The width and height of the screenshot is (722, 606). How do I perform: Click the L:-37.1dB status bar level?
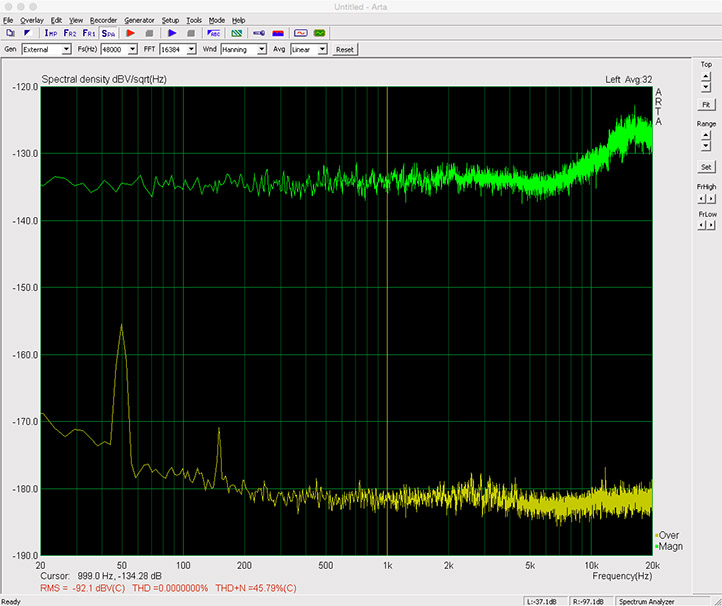pos(545,601)
